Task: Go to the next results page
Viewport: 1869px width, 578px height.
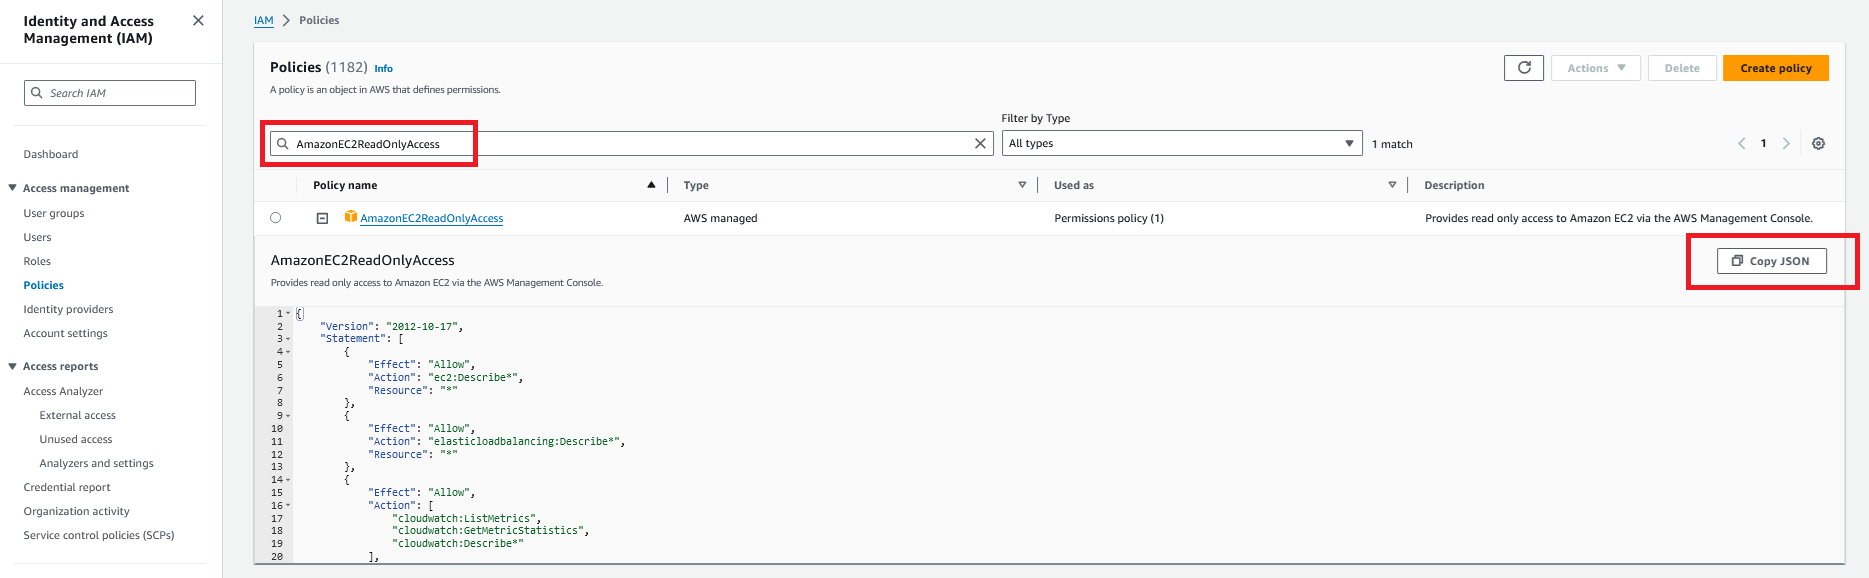Action: pos(1786,143)
